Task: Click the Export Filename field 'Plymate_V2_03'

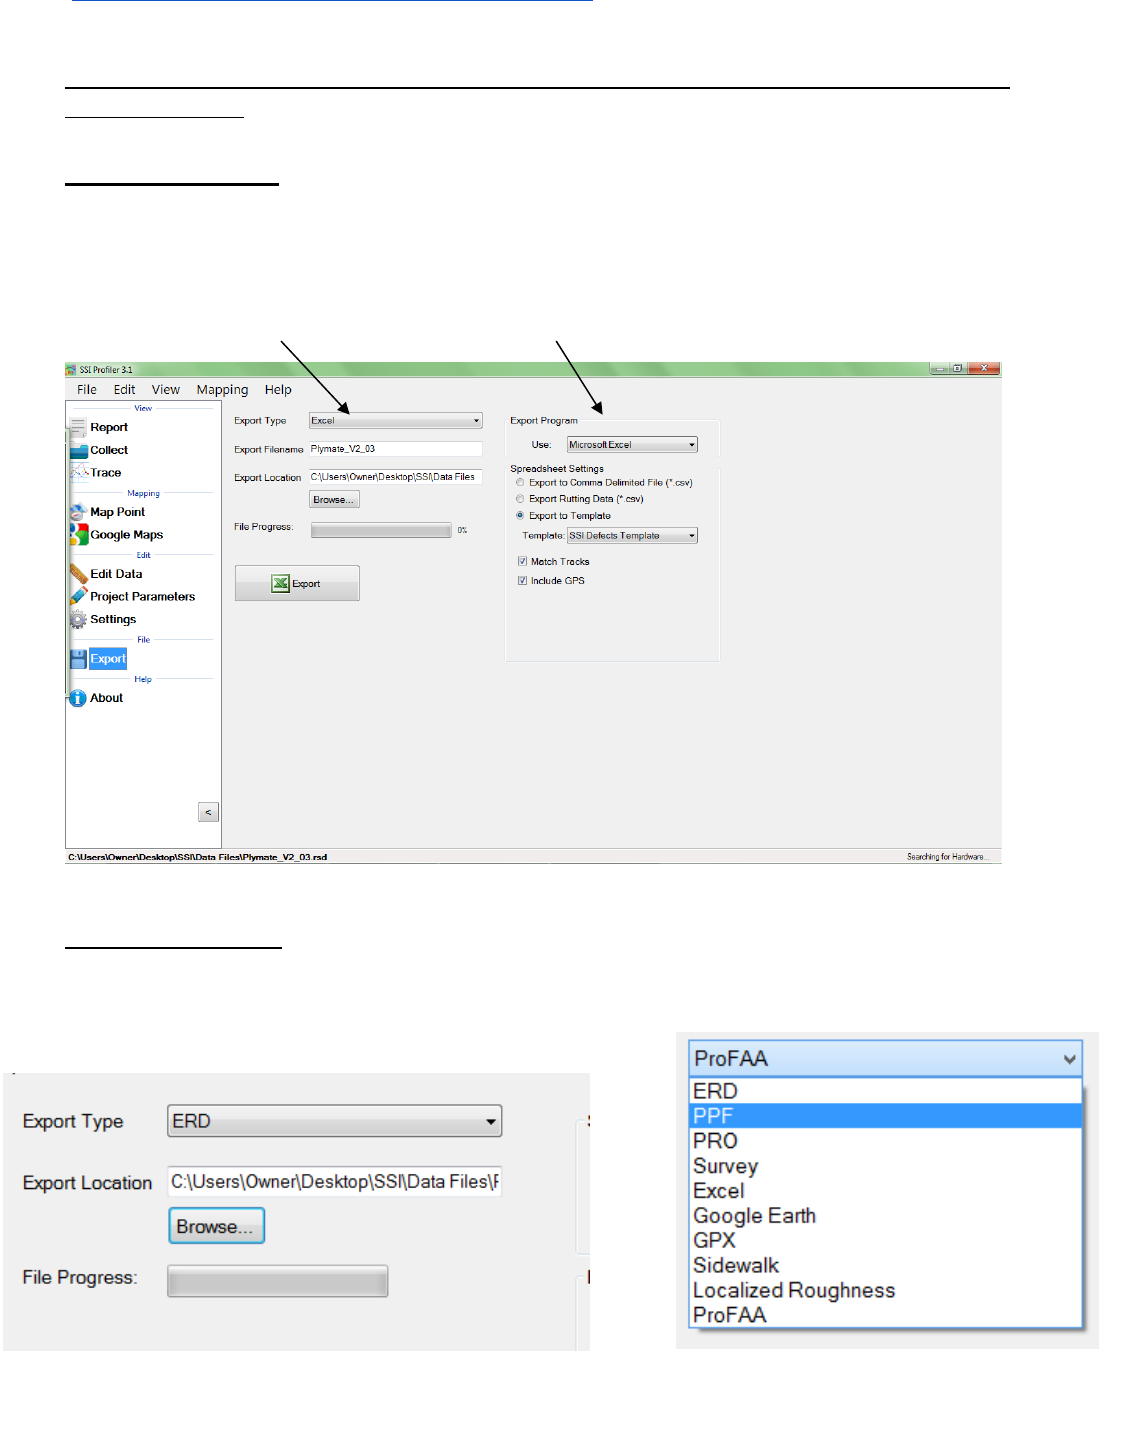Action: point(395,449)
